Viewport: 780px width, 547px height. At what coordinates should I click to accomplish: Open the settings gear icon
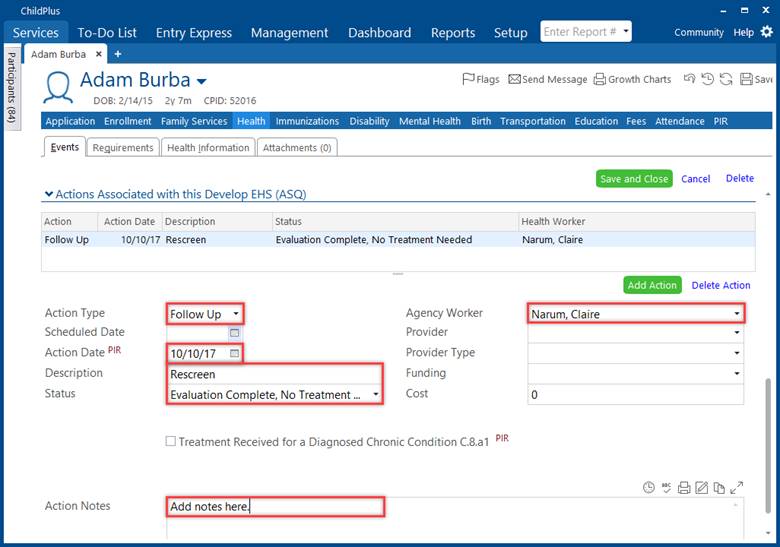[x=767, y=32]
